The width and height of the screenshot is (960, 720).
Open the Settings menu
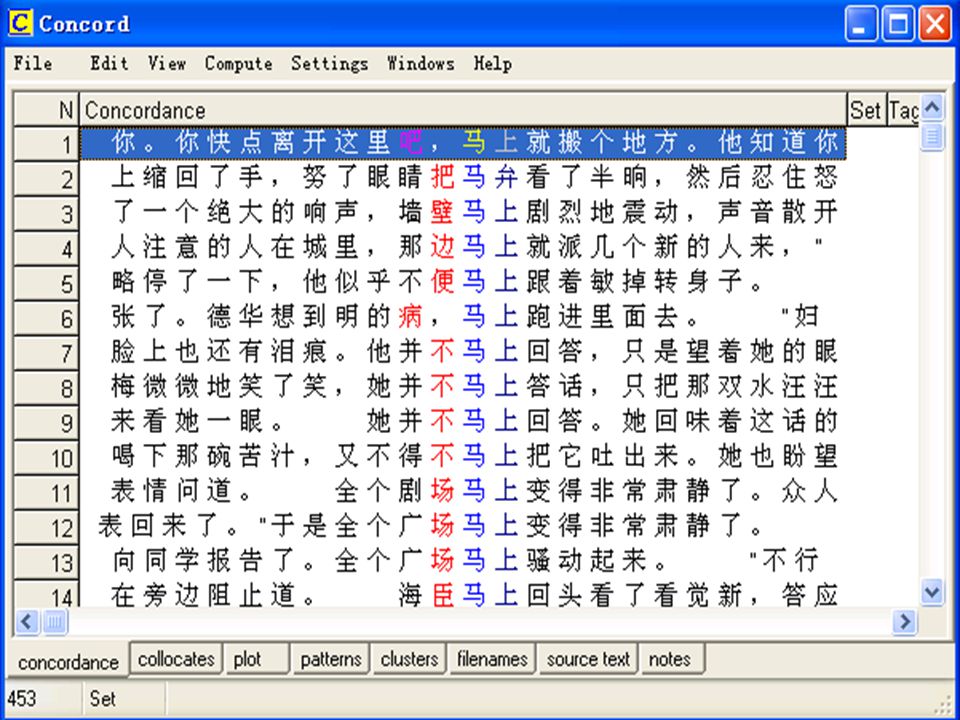329,63
